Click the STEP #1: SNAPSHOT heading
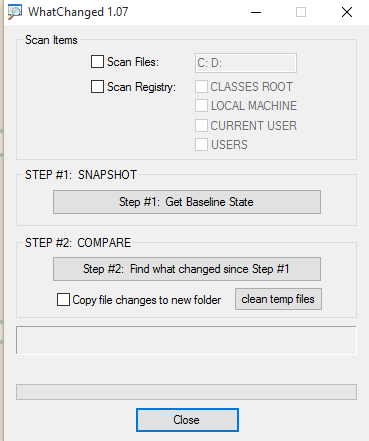The image size is (369, 441). [81, 175]
